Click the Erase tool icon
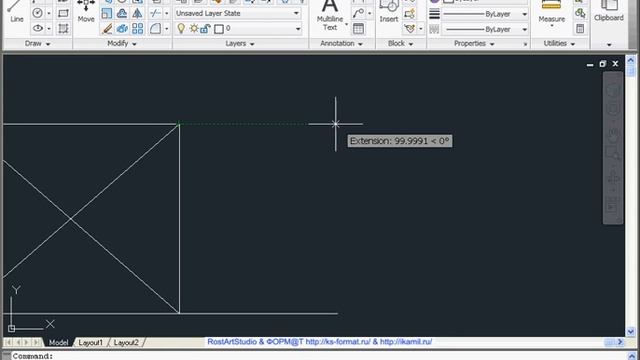This screenshot has width=640, height=360. pyautogui.click(x=107, y=29)
